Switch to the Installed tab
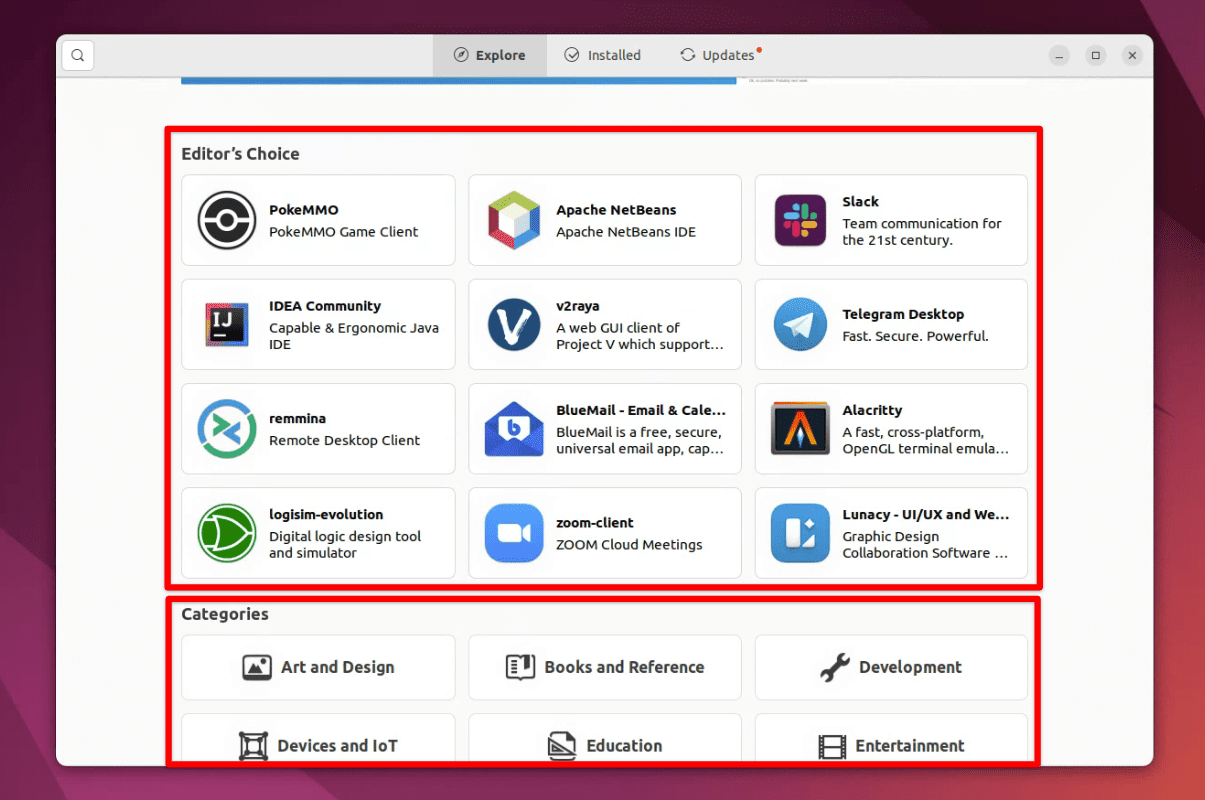This screenshot has height=800, width=1205. (x=602, y=55)
